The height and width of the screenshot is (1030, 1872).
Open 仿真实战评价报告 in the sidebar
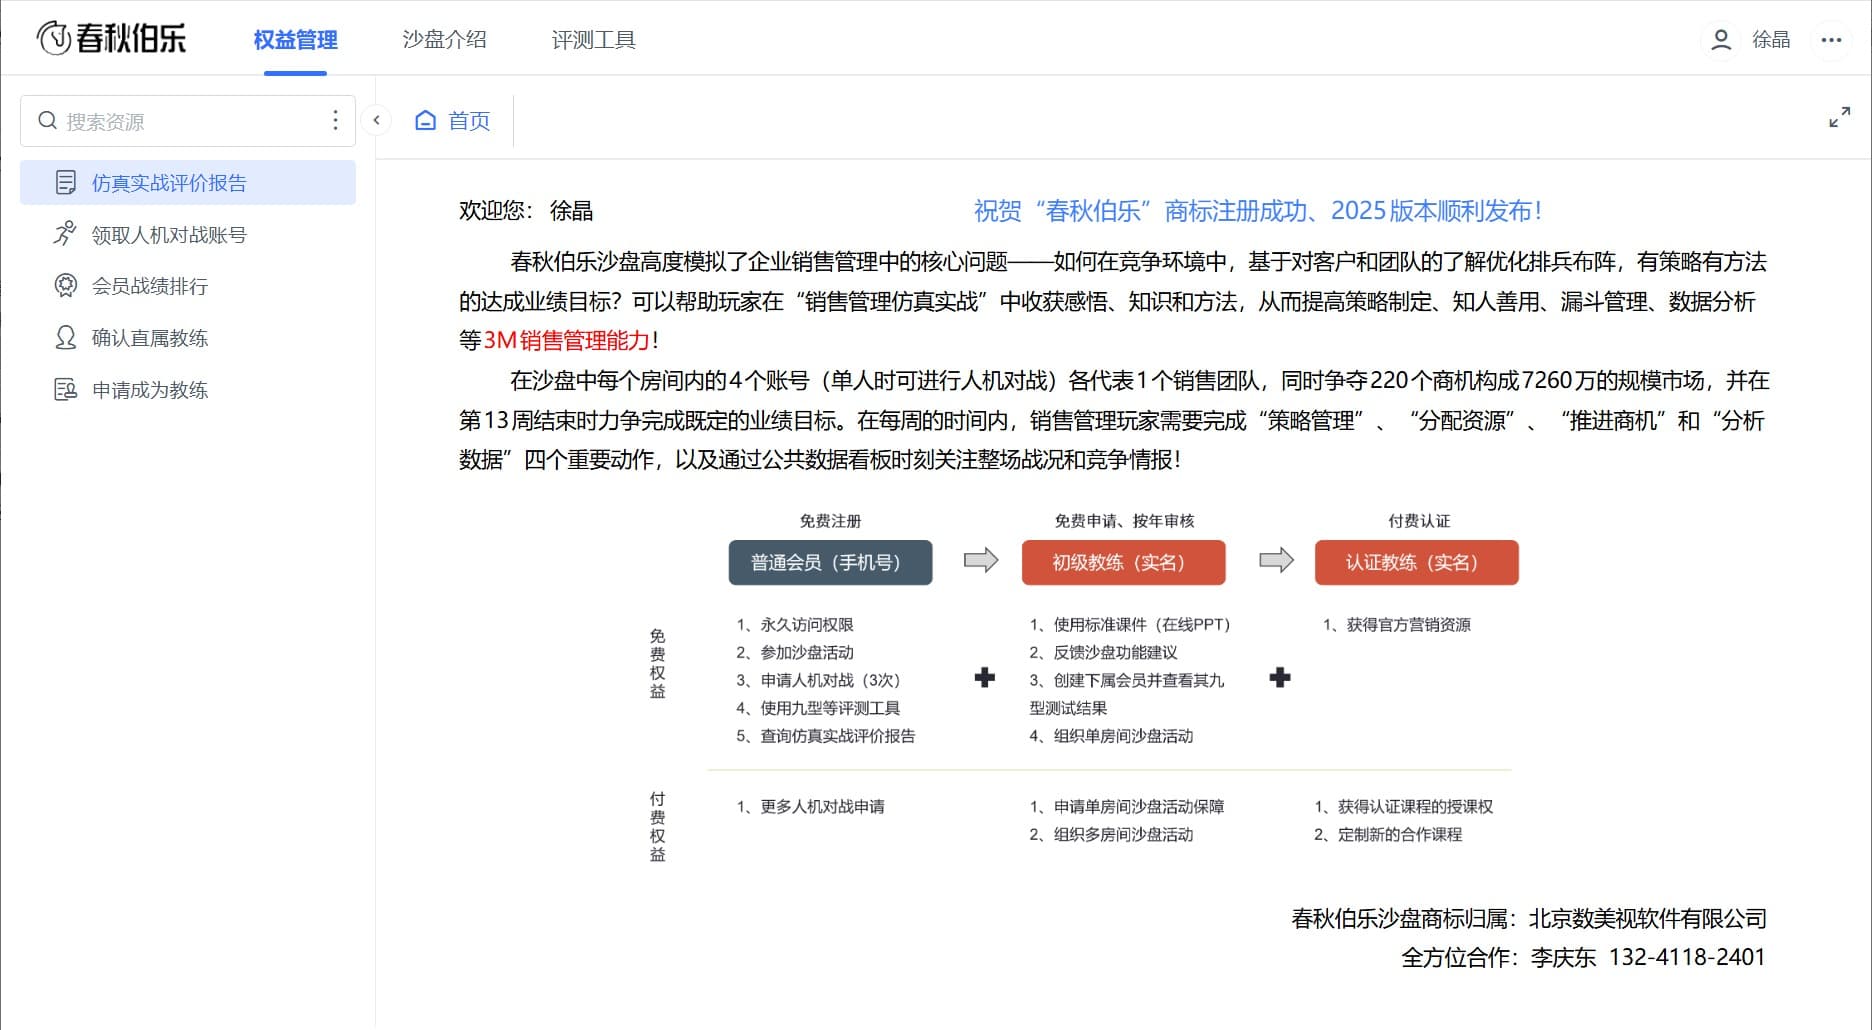[x=188, y=183]
